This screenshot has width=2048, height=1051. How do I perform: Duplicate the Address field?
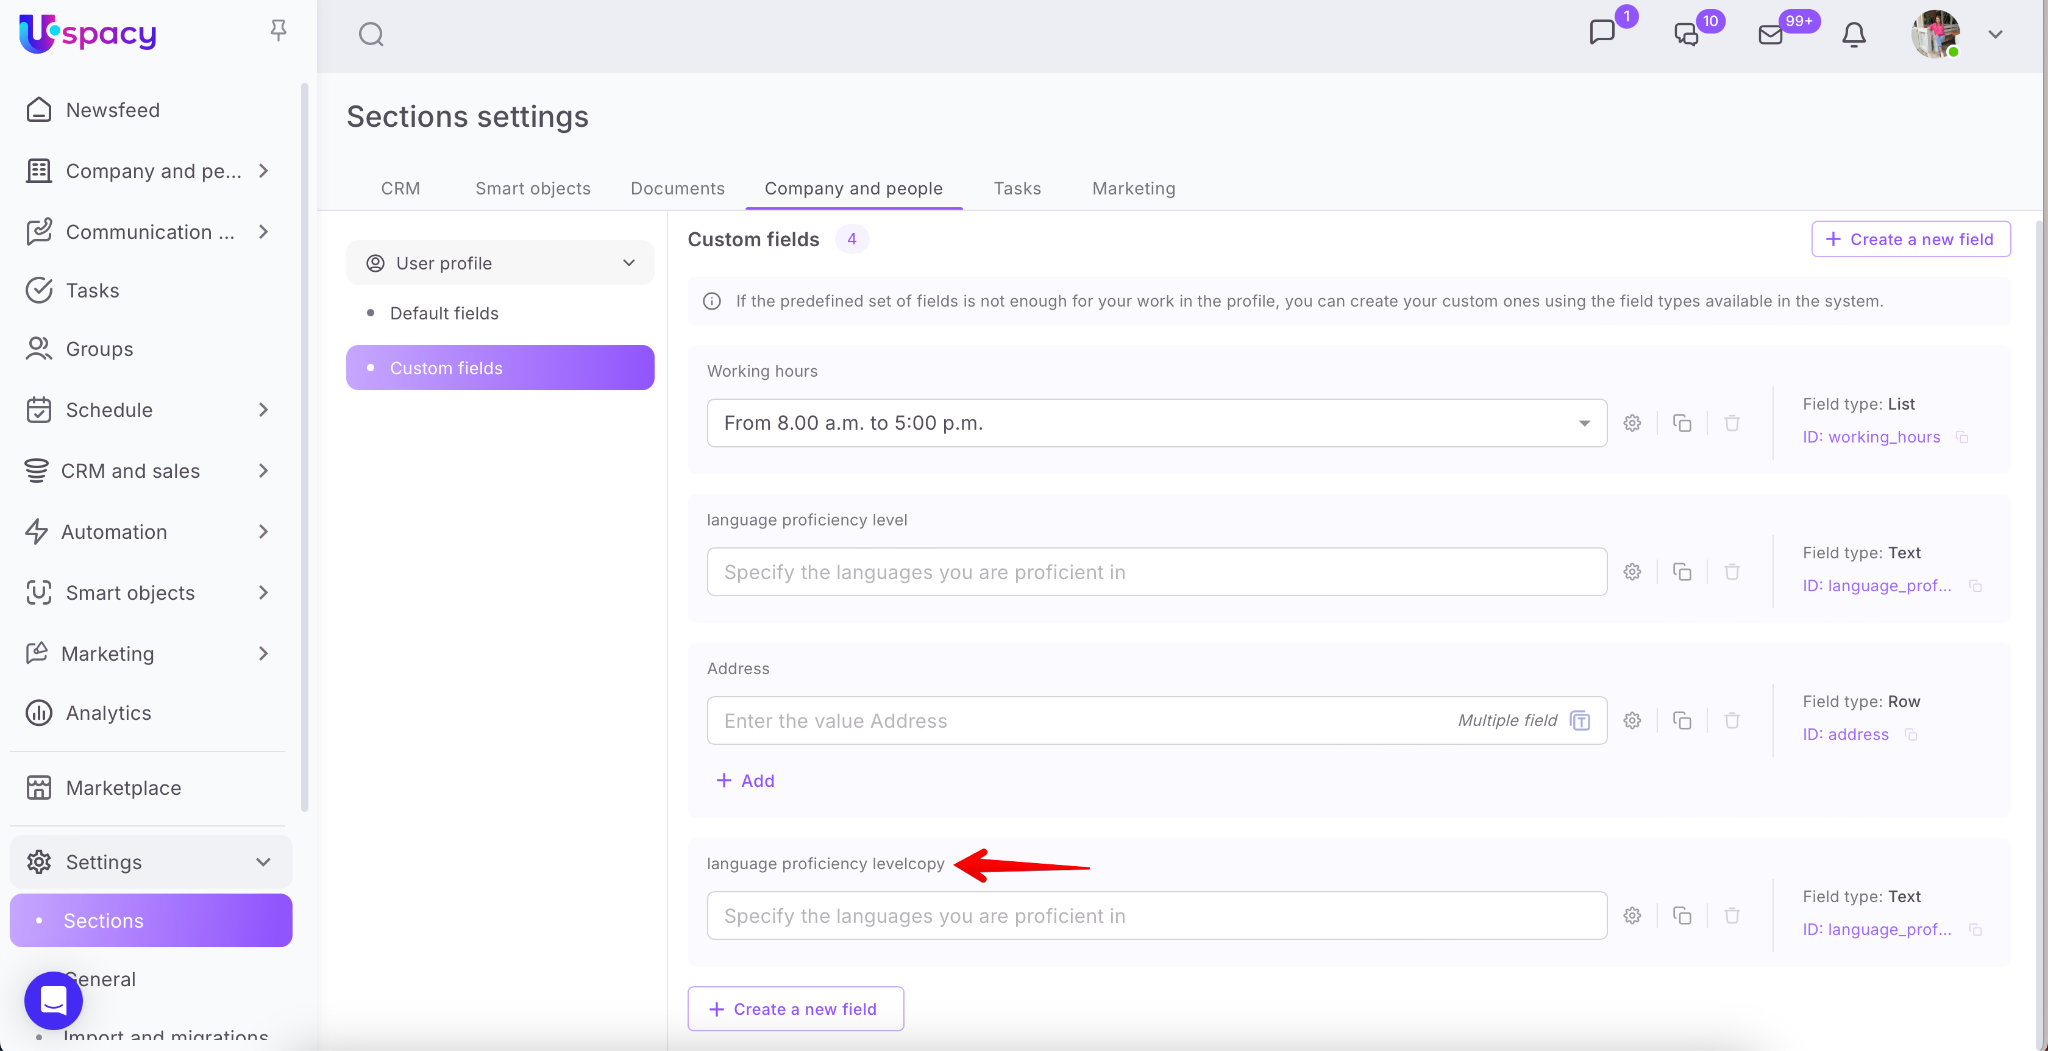click(x=1682, y=721)
